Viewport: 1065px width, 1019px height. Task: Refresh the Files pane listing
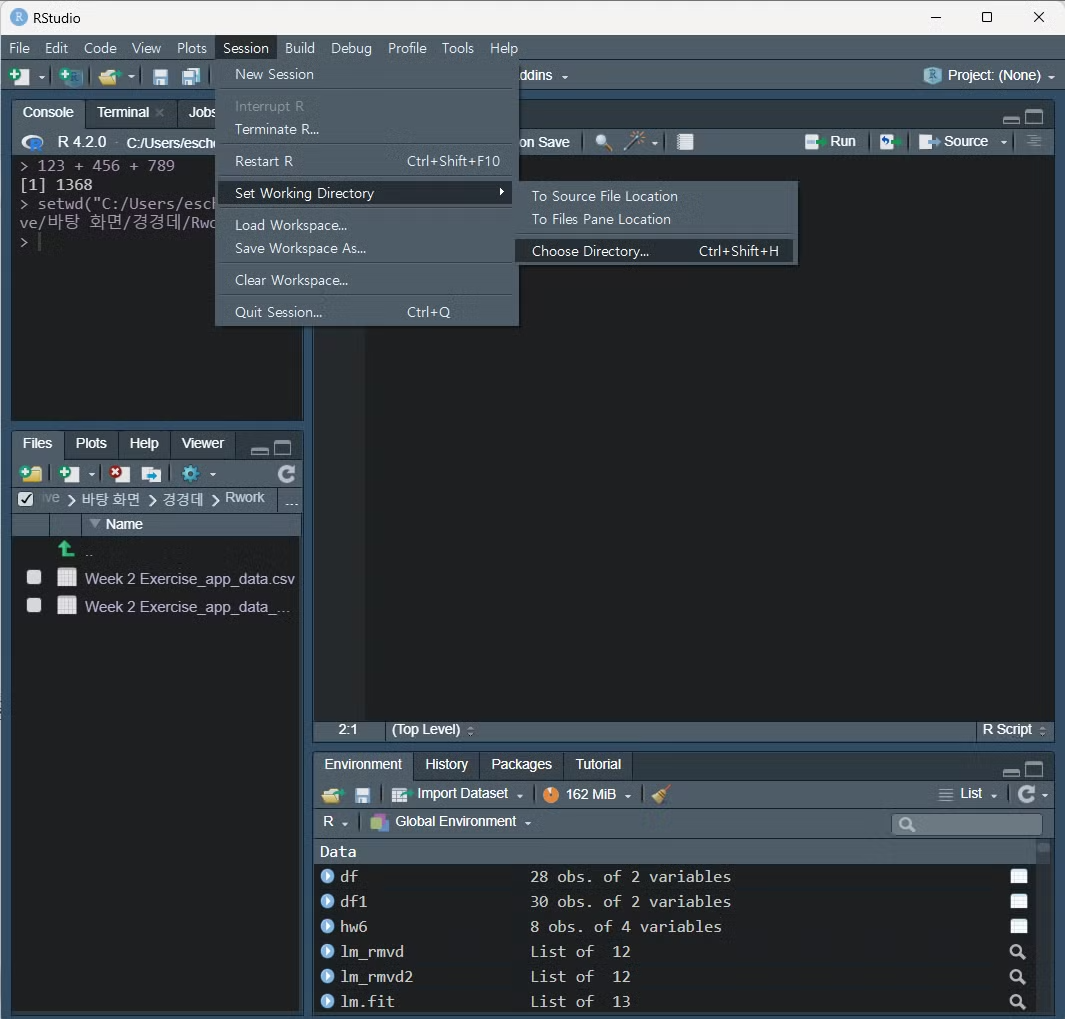click(287, 473)
